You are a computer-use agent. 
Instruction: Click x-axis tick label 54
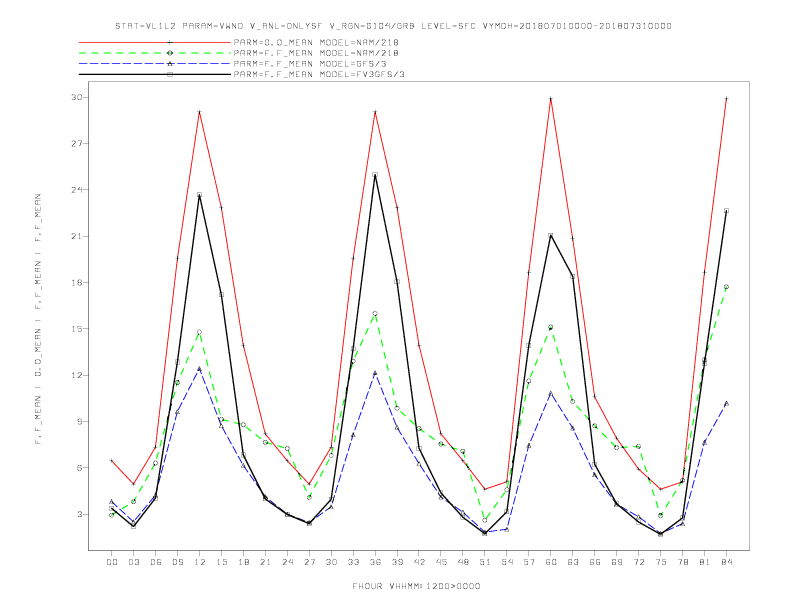click(x=507, y=562)
